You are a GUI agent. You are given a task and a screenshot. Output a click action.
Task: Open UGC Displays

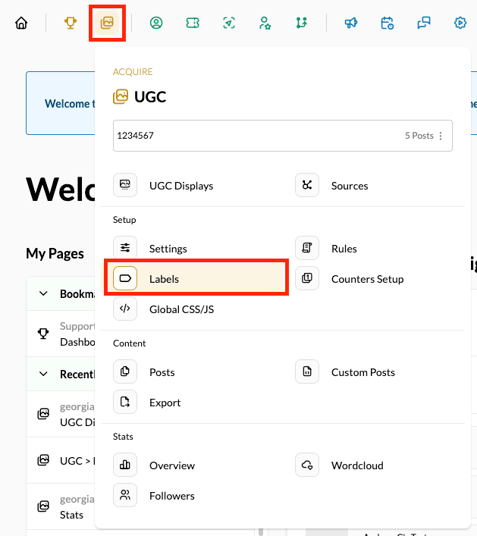[x=181, y=186]
